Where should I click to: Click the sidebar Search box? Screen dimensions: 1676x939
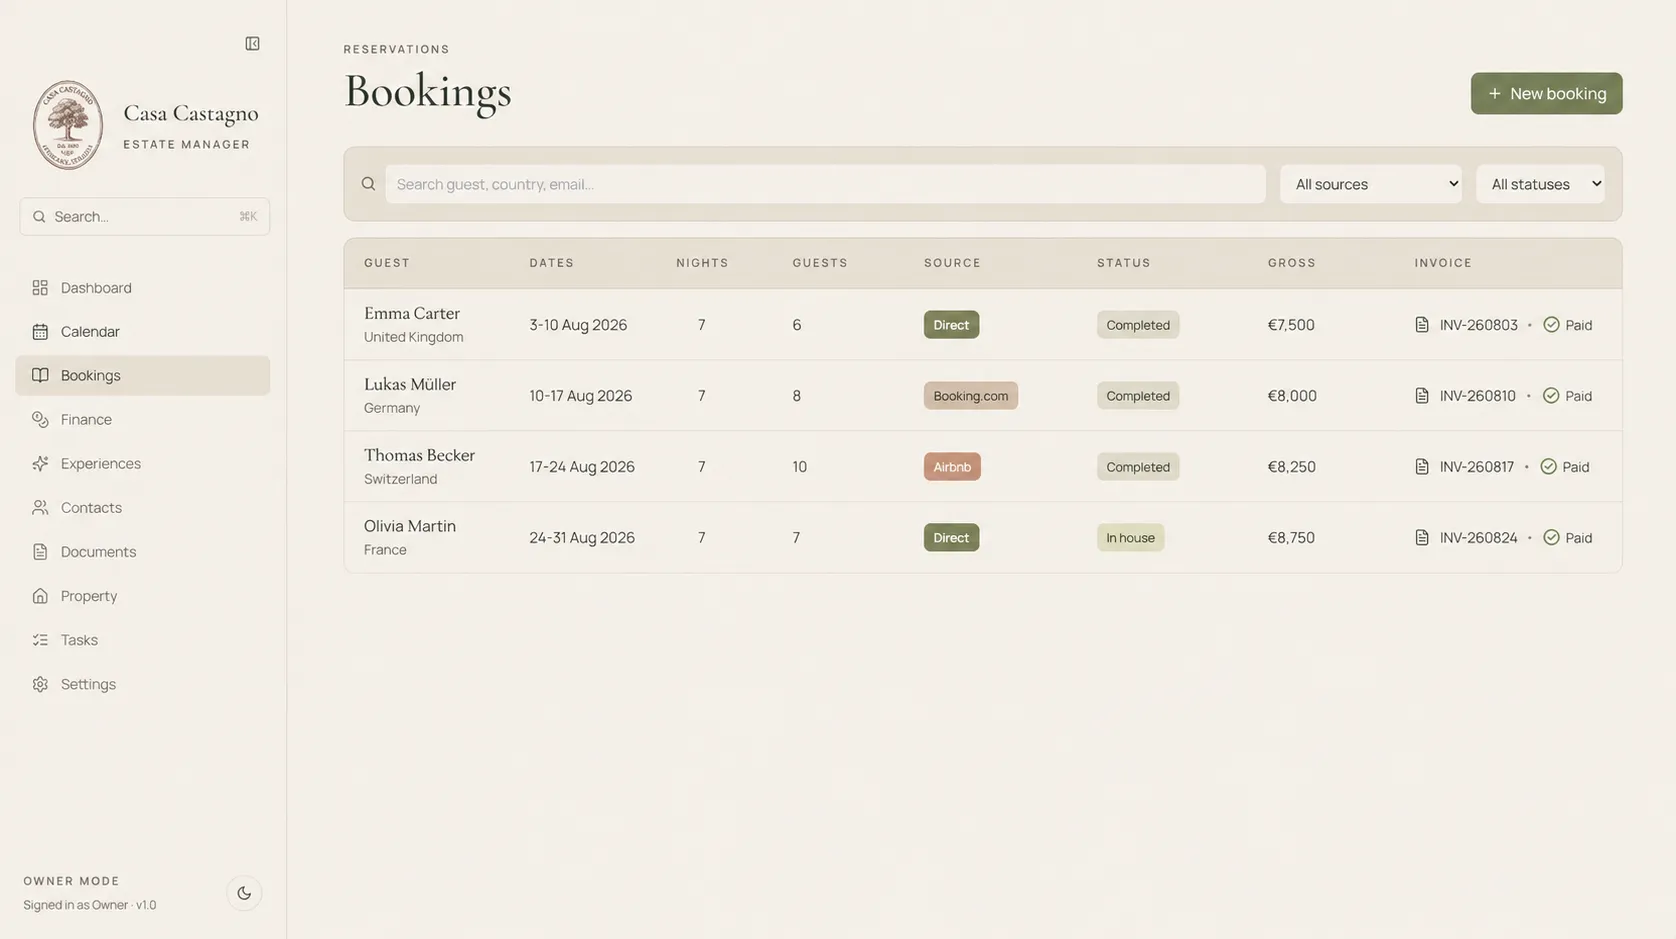[145, 216]
